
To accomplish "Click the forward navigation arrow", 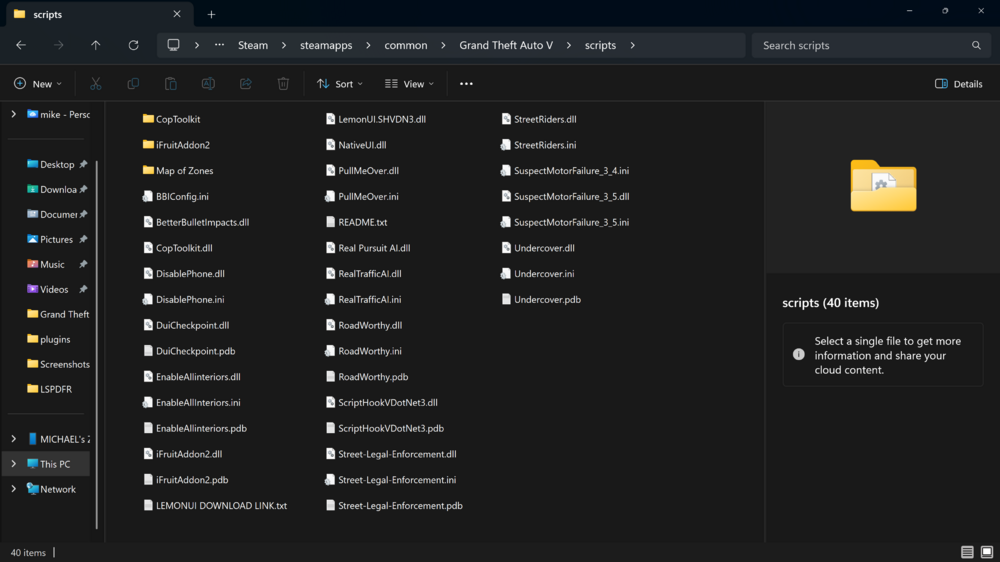I will click(59, 45).
